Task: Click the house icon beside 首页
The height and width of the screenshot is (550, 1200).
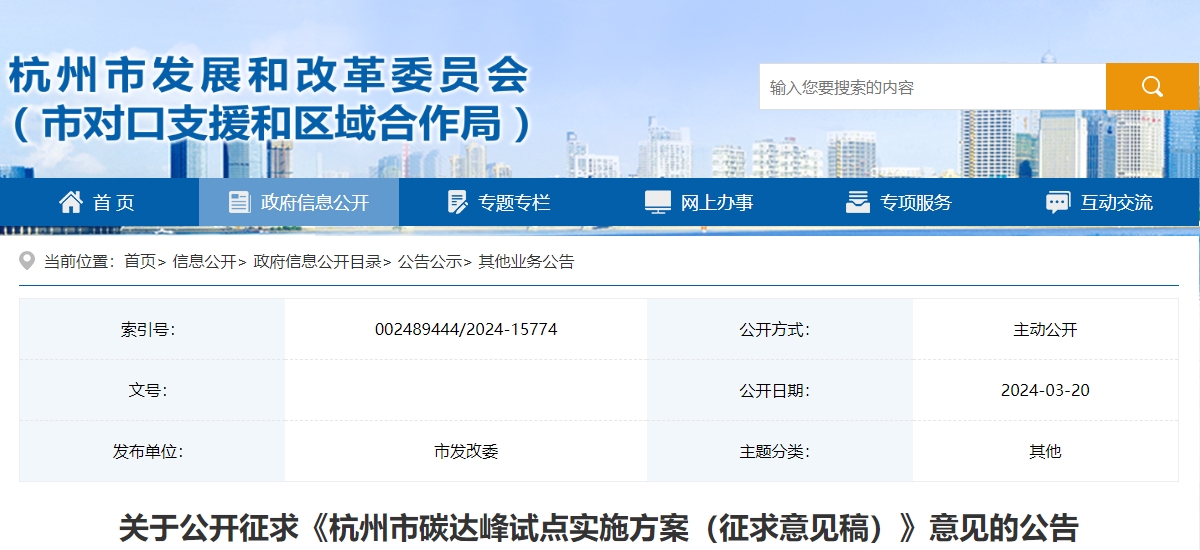Action: tap(71, 202)
